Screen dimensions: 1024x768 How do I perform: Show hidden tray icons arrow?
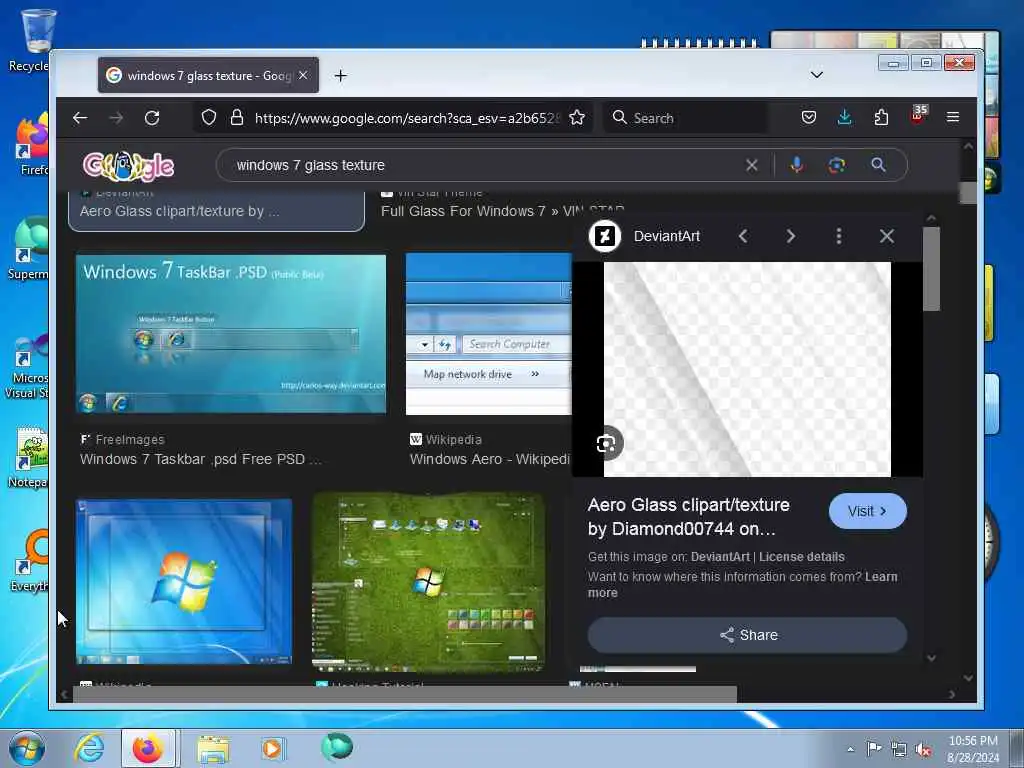850,749
